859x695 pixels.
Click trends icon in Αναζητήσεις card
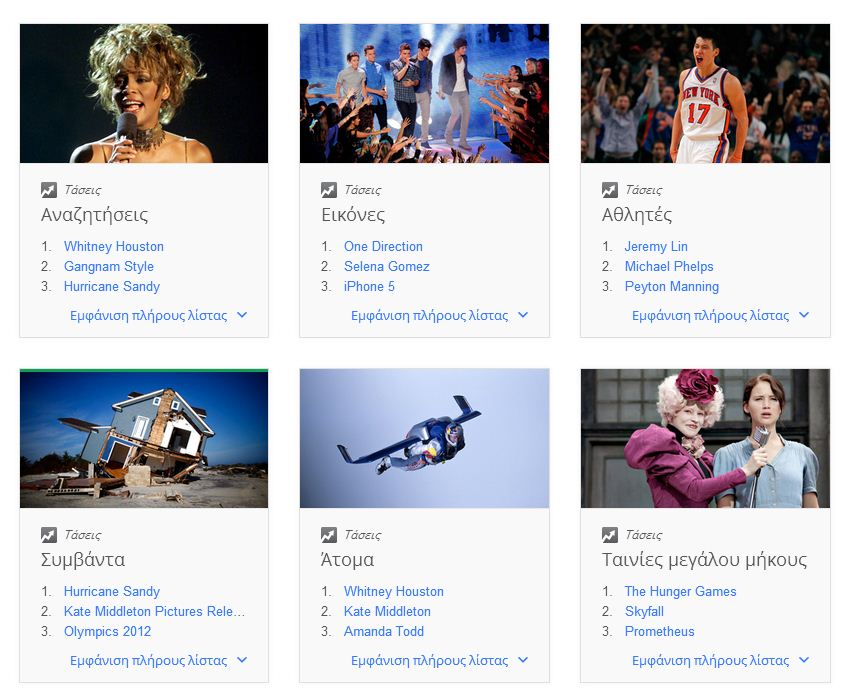pos(49,190)
